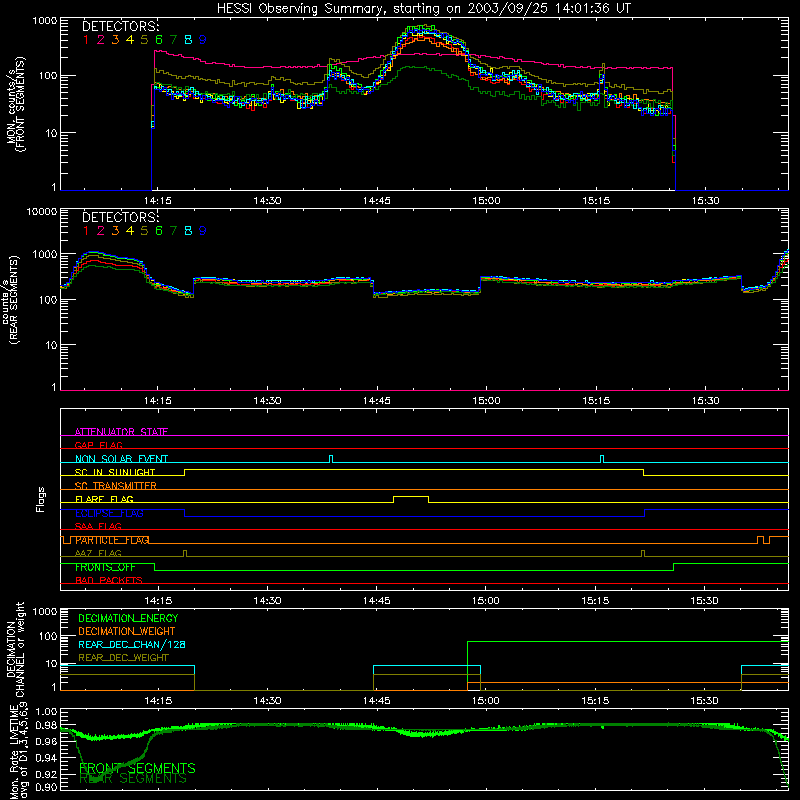Click the PARTICLE_FLAG label

click(x=112, y=540)
